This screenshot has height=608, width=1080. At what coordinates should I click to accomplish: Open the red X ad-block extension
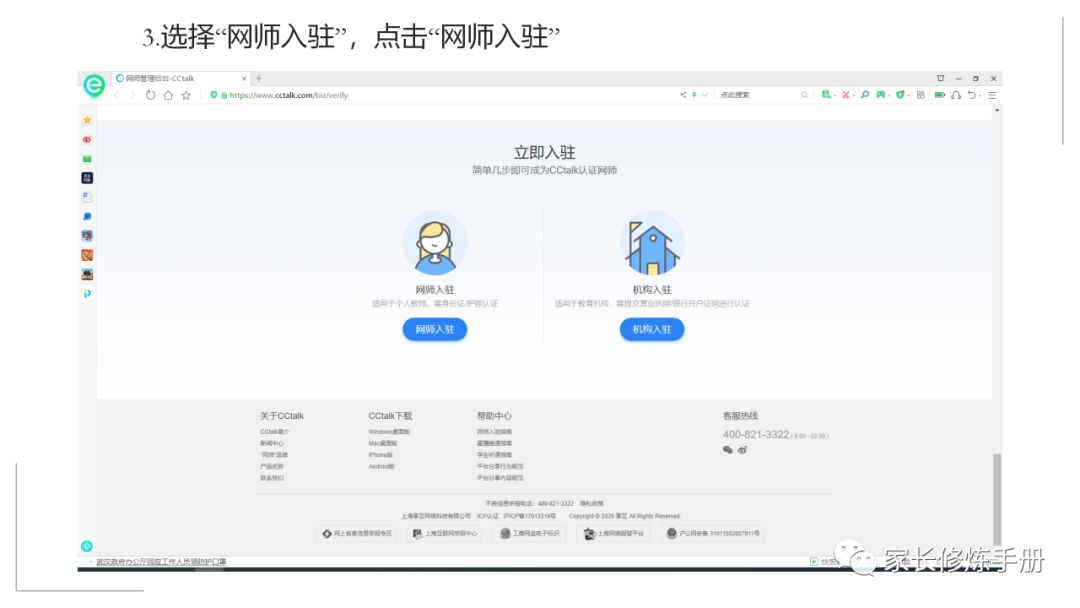click(846, 95)
